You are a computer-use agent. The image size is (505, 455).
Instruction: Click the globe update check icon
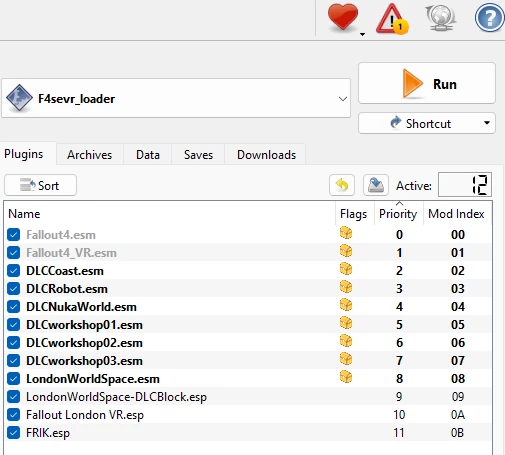pyautogui.click(x=440, y=18)
